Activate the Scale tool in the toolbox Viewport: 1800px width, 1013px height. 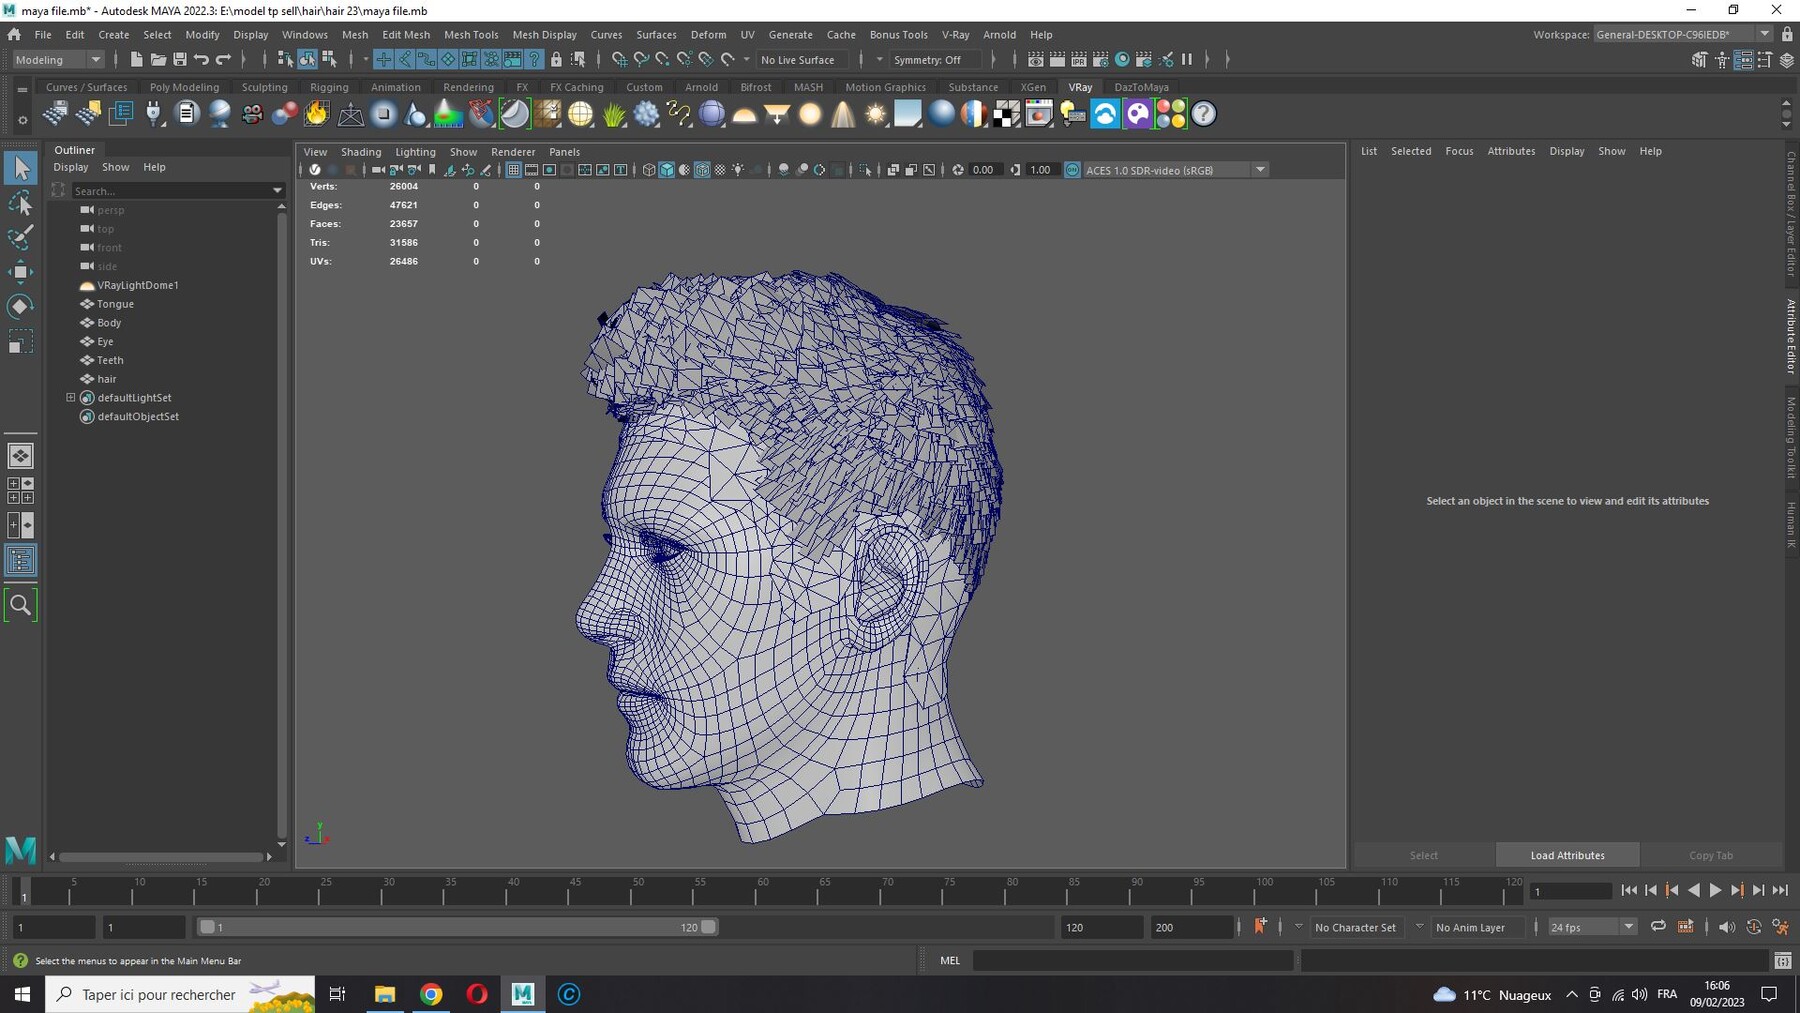click(20, 341)
